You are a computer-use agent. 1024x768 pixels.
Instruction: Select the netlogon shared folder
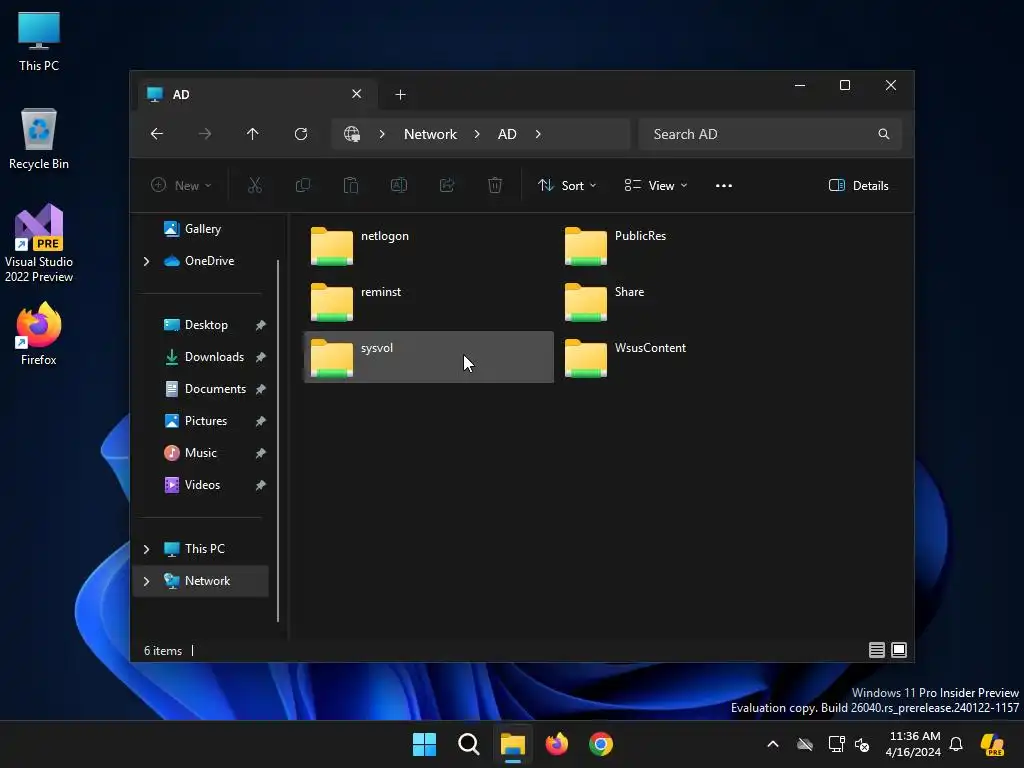[428, 246]
